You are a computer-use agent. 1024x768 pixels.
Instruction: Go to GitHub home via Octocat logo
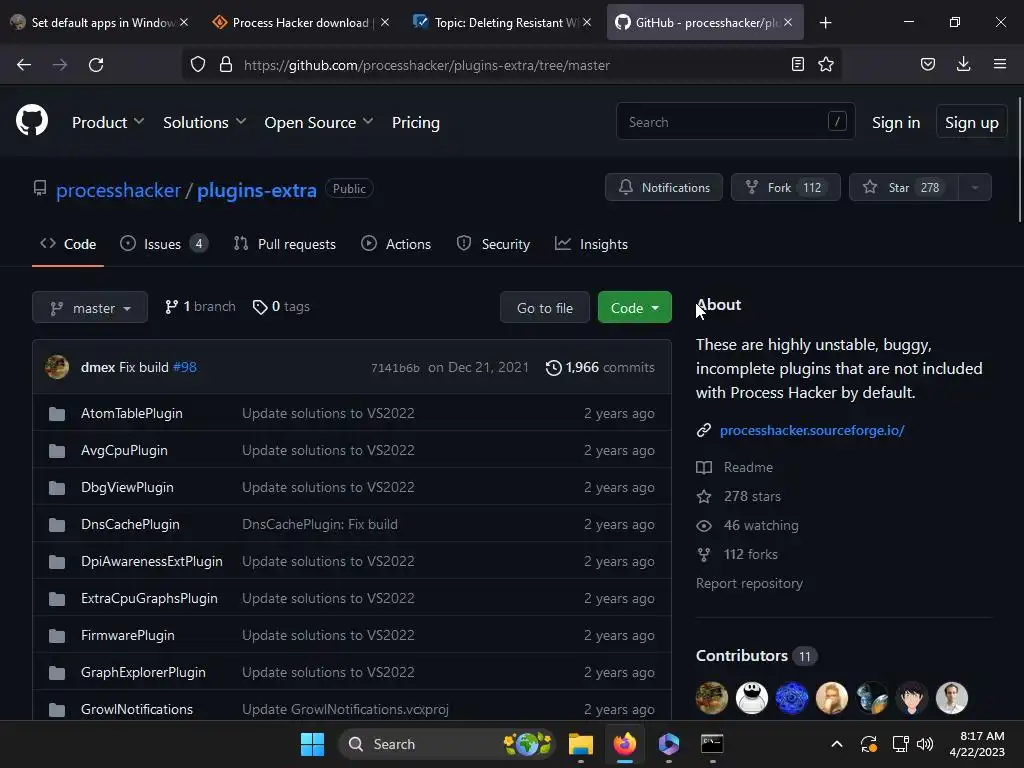pos(32,120)
